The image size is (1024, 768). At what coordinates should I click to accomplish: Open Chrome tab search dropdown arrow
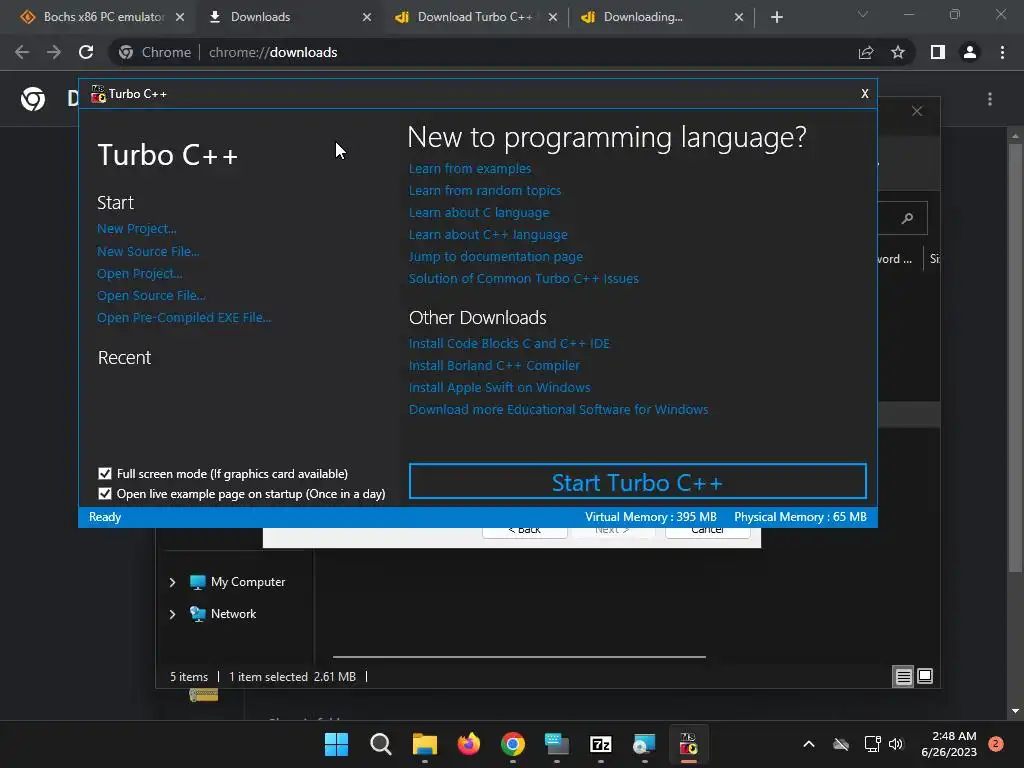click(863, 14)
